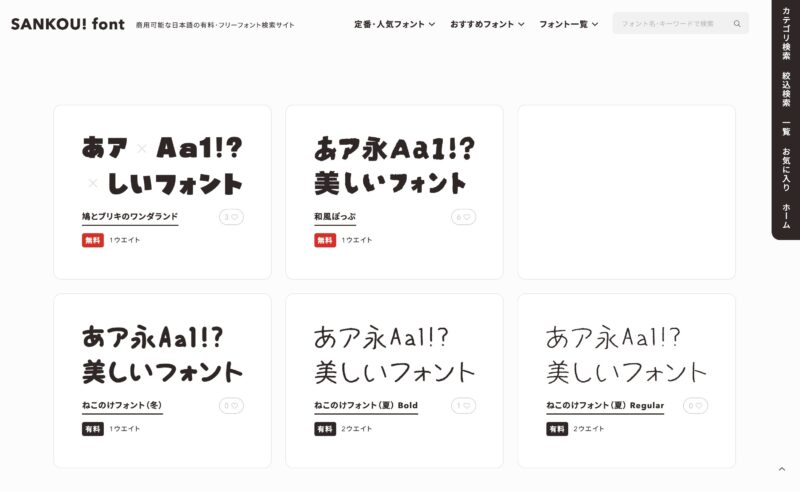Open お気に入り from the side panel
The width and height of the screenshot is (800, 492).
(786, 170)
